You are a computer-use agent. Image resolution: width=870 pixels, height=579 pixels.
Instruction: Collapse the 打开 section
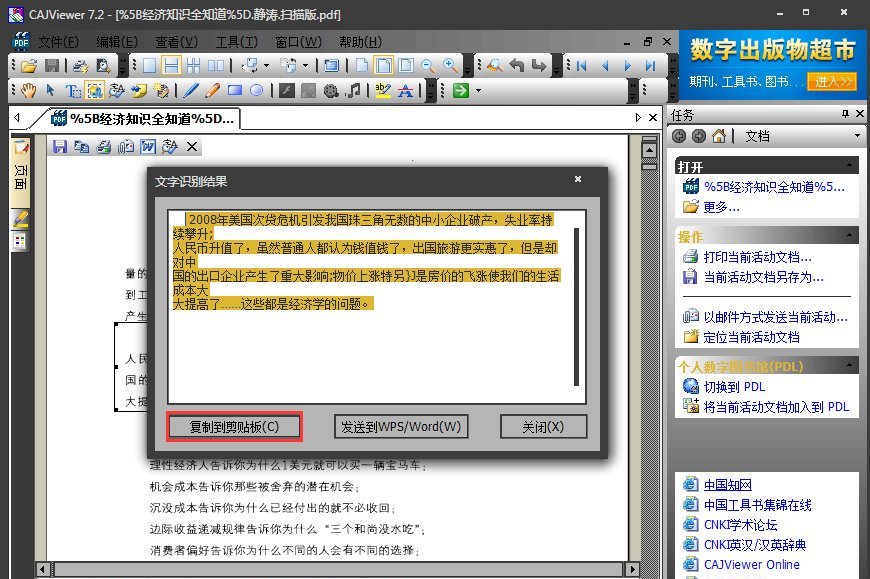click(849, 165)
